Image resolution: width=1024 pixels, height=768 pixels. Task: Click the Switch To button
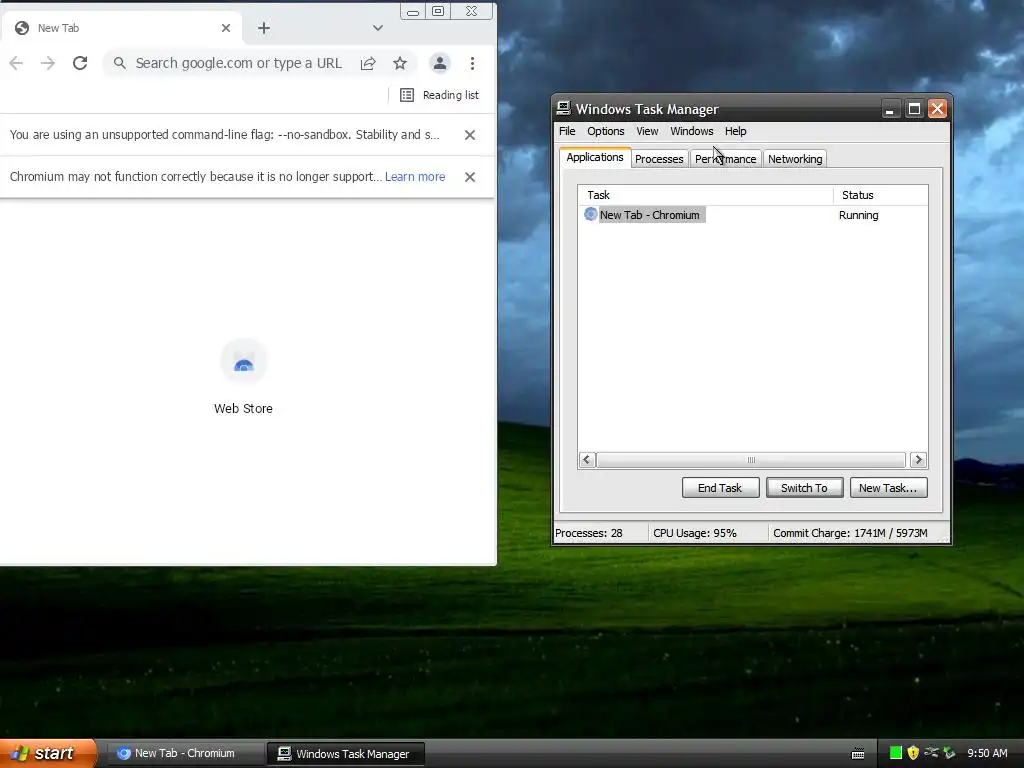pos(804,488)
